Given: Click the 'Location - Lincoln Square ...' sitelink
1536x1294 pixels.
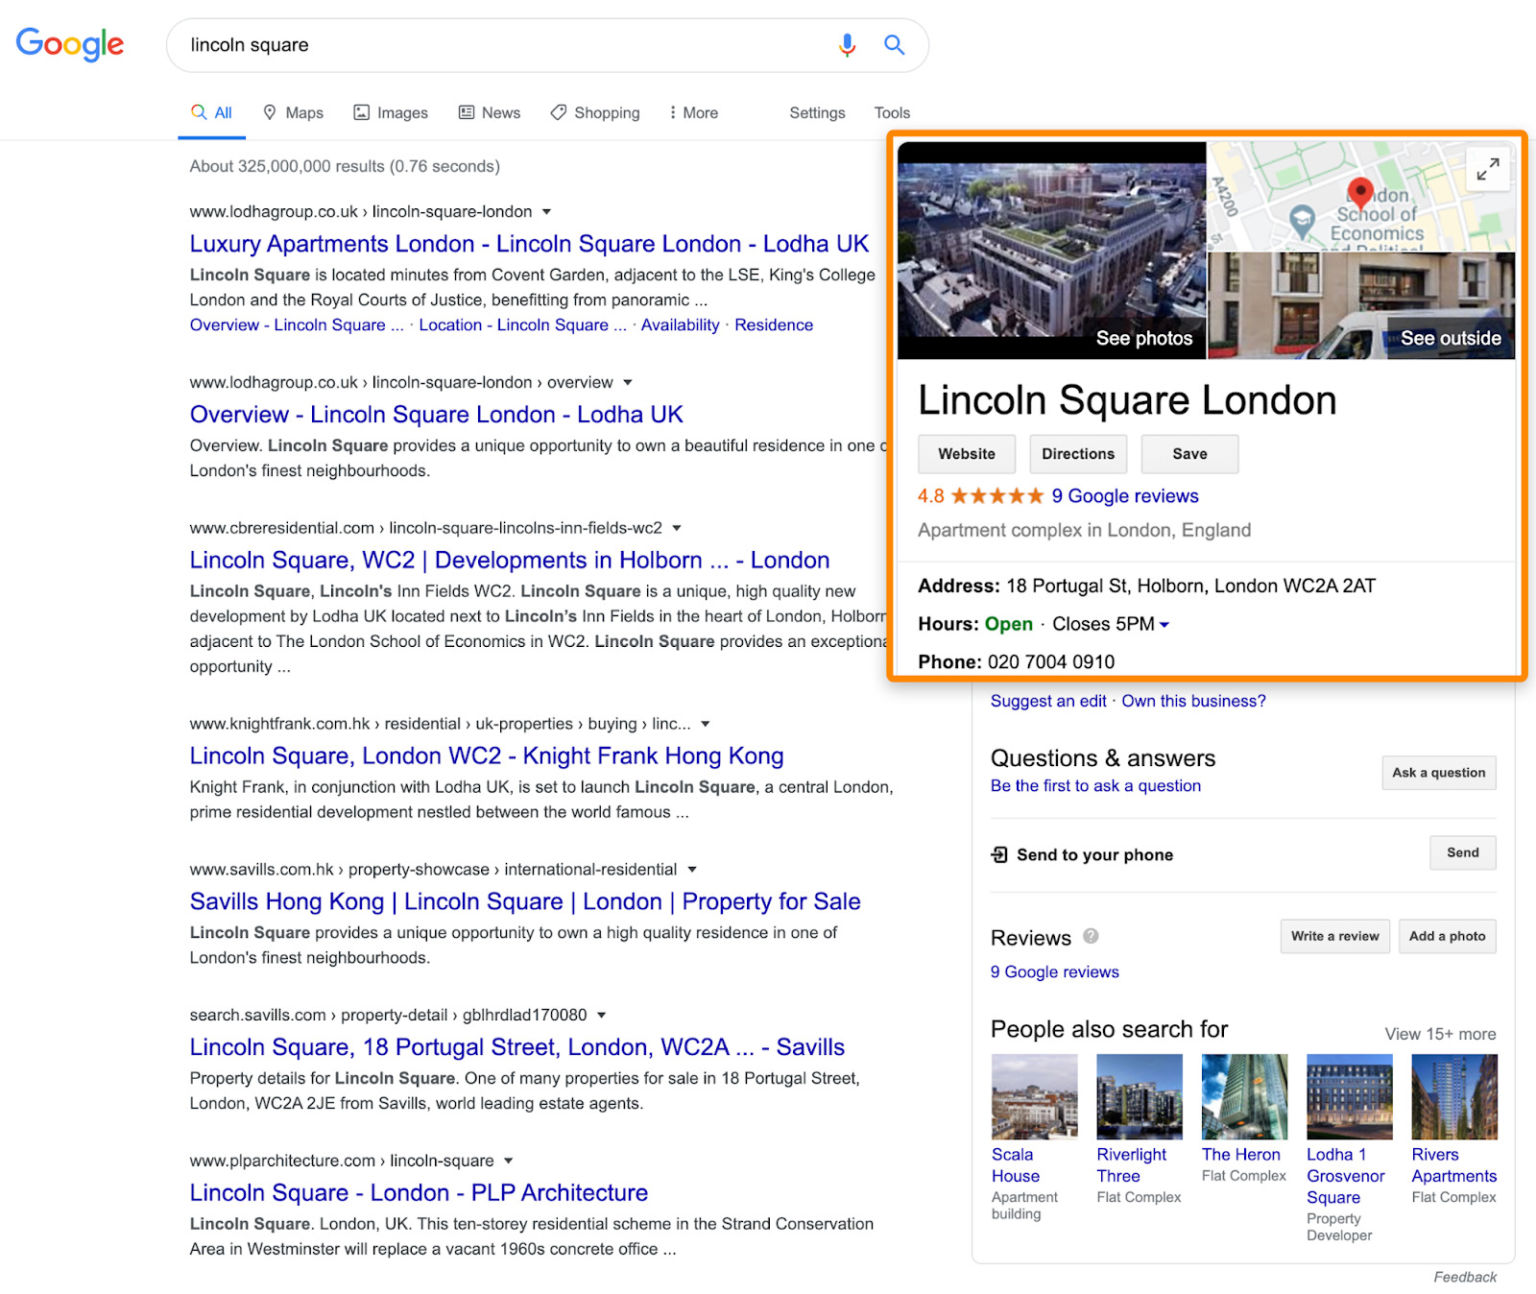Looking at the screenshot, I should 523,325.
